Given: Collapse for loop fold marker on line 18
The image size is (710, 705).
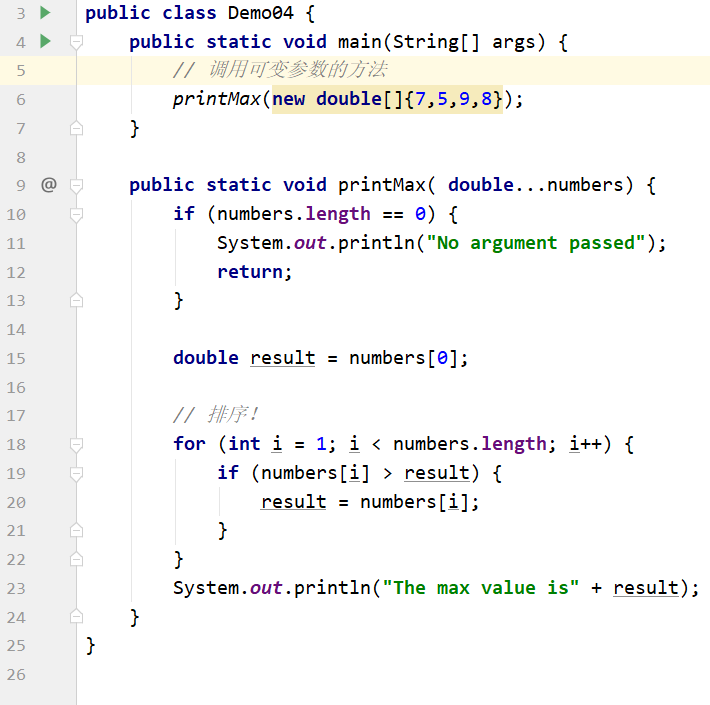Looking at the screenshot, I should [76, 444].
